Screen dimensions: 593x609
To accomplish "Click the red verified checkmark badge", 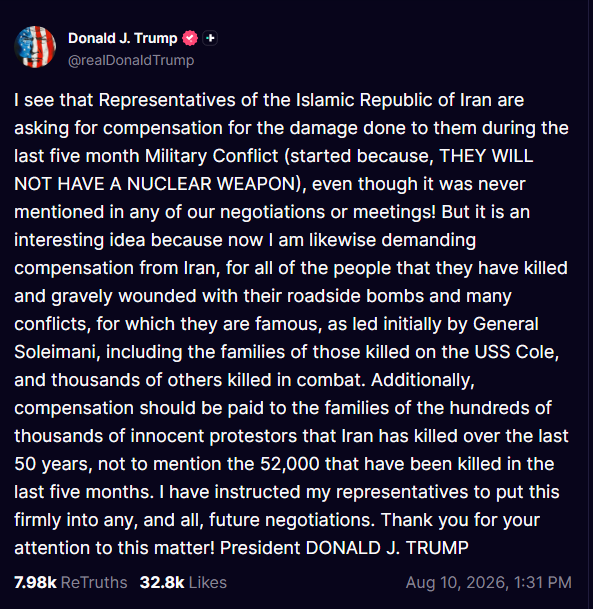I will pyautogui.click(x=190, y=38).
